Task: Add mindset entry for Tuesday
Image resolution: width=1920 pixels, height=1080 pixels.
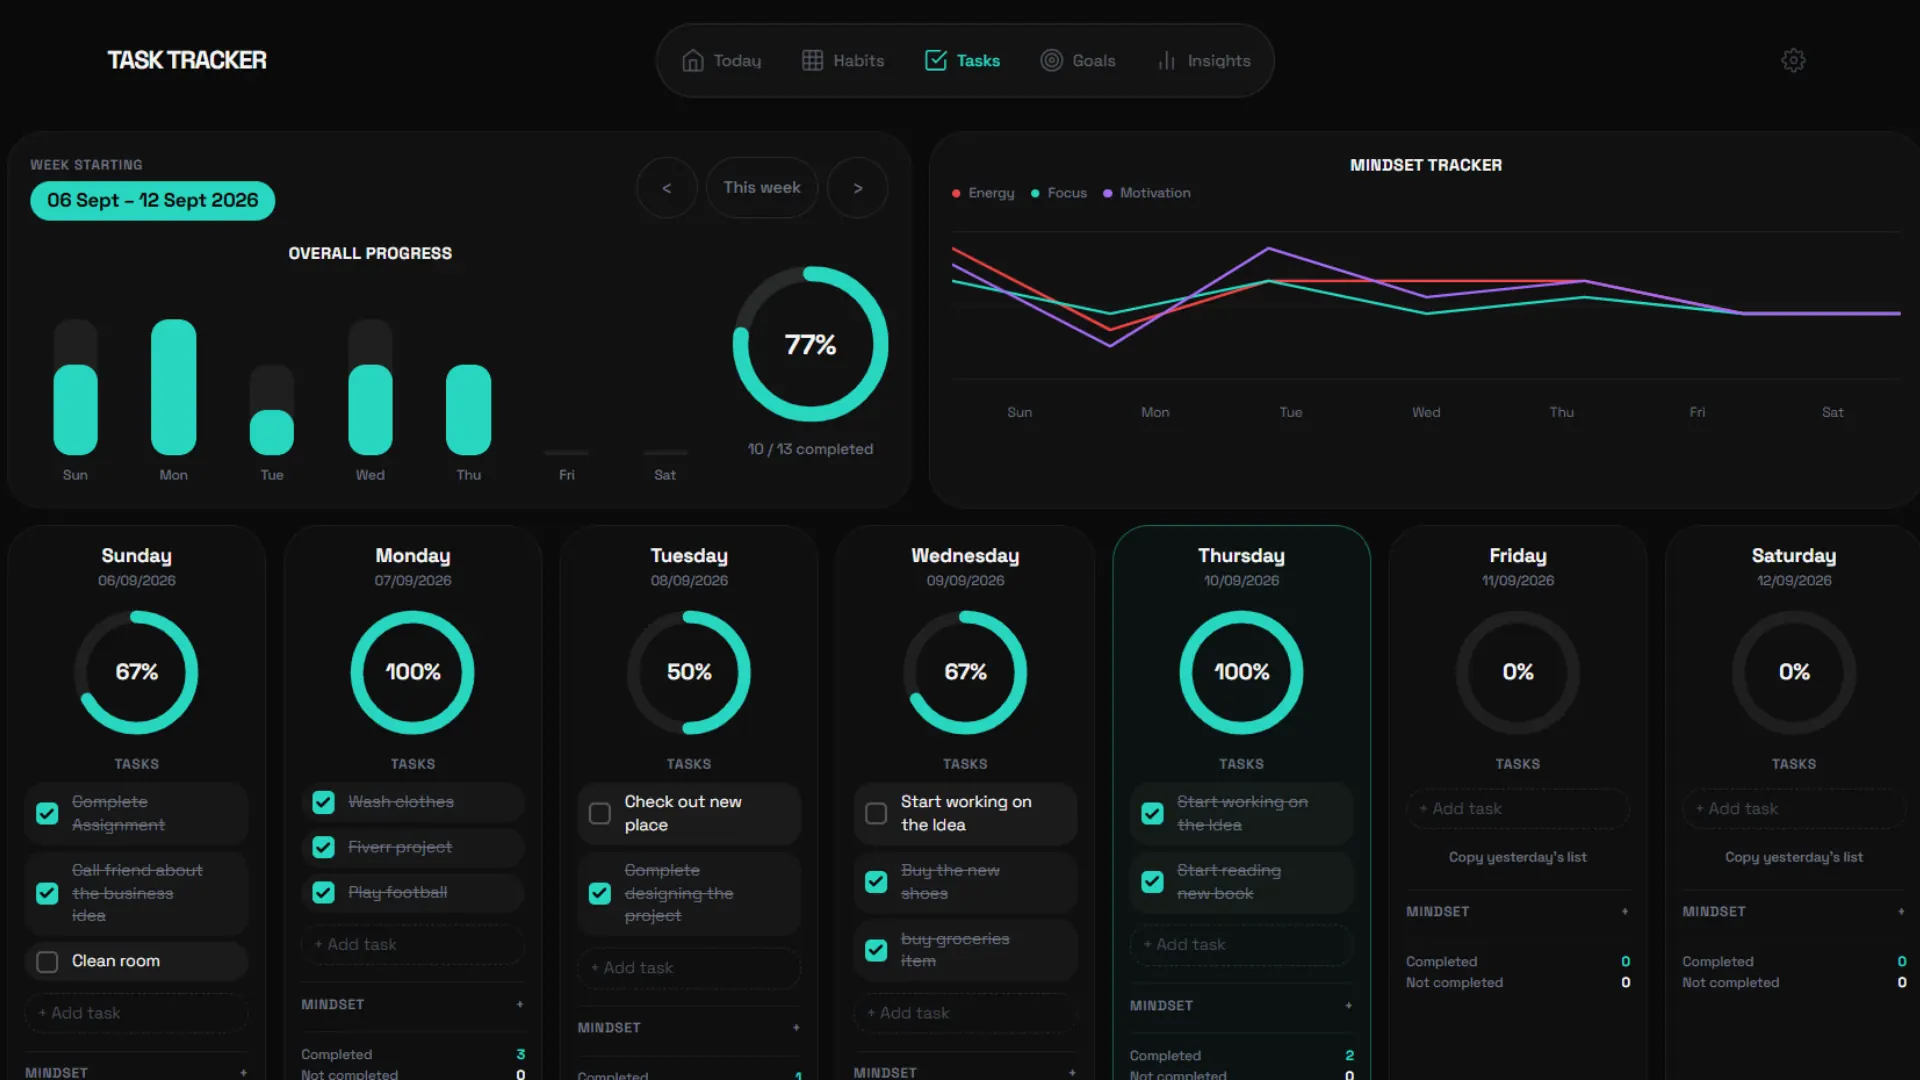Action: coord(796,1027)
